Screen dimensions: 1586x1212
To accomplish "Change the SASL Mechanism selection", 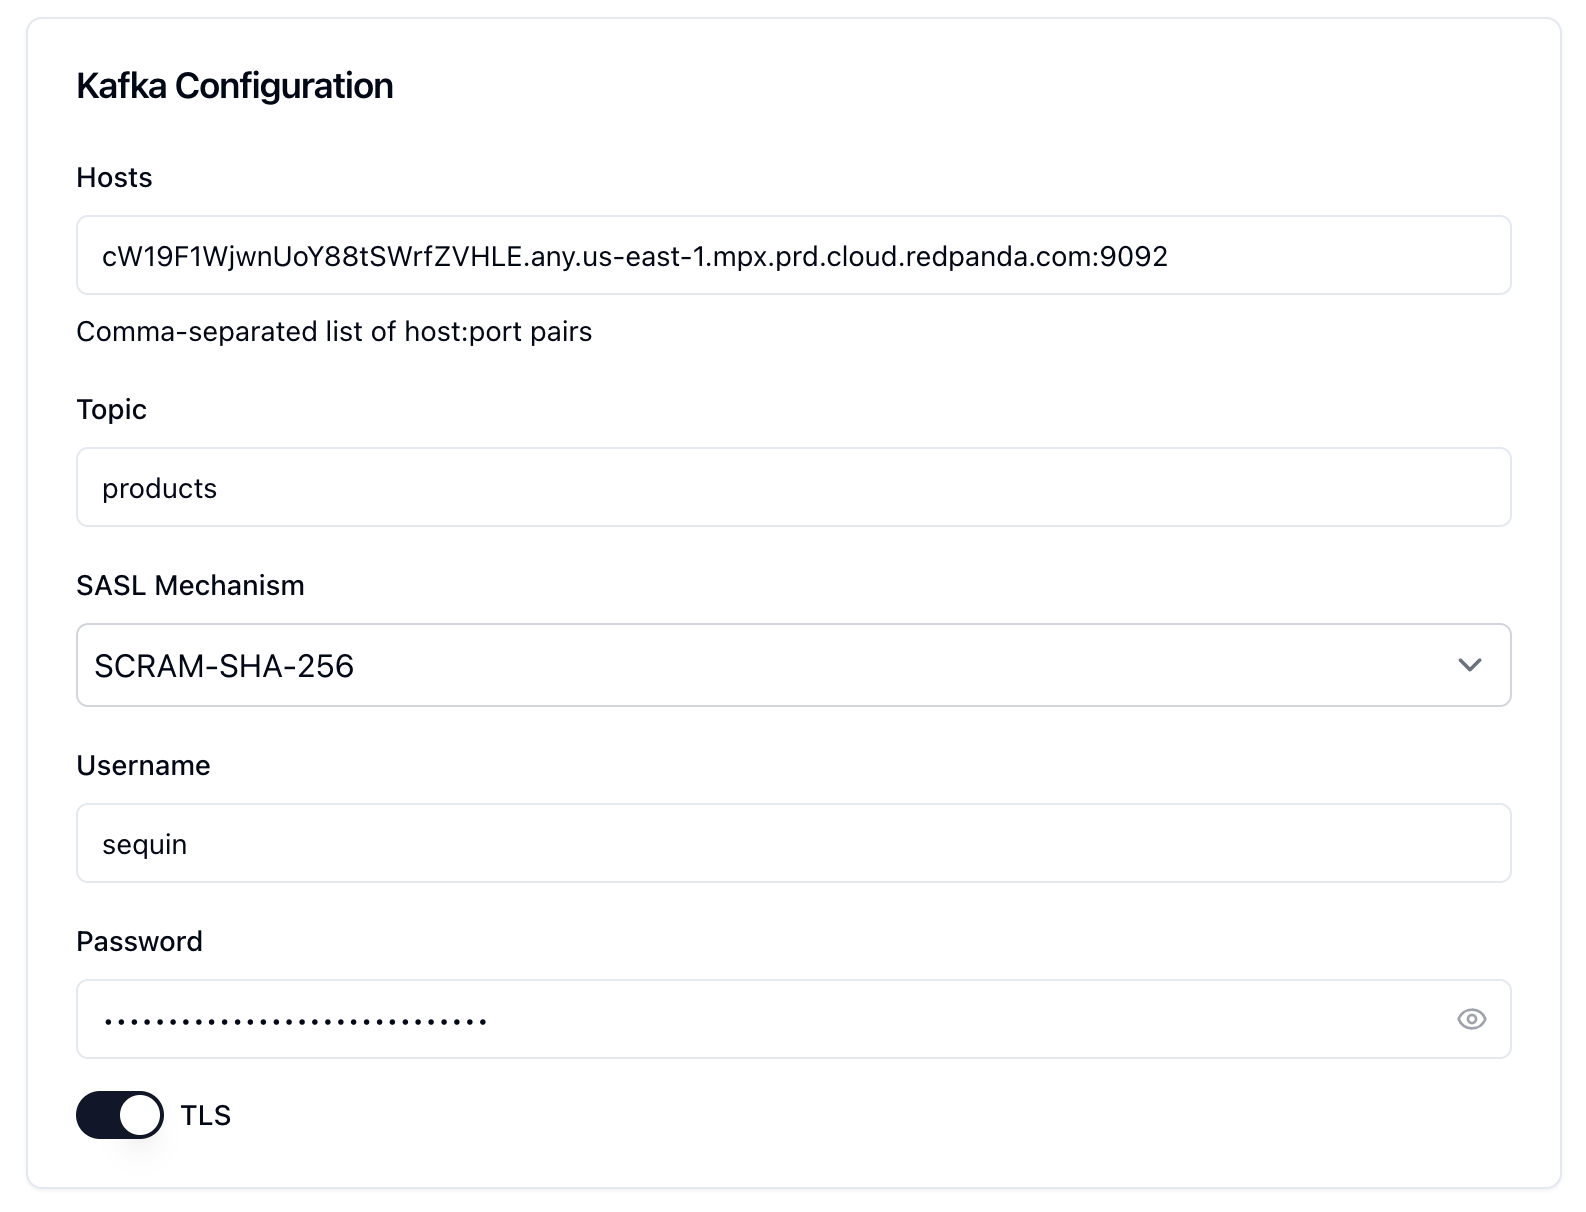I will point(793,664).
